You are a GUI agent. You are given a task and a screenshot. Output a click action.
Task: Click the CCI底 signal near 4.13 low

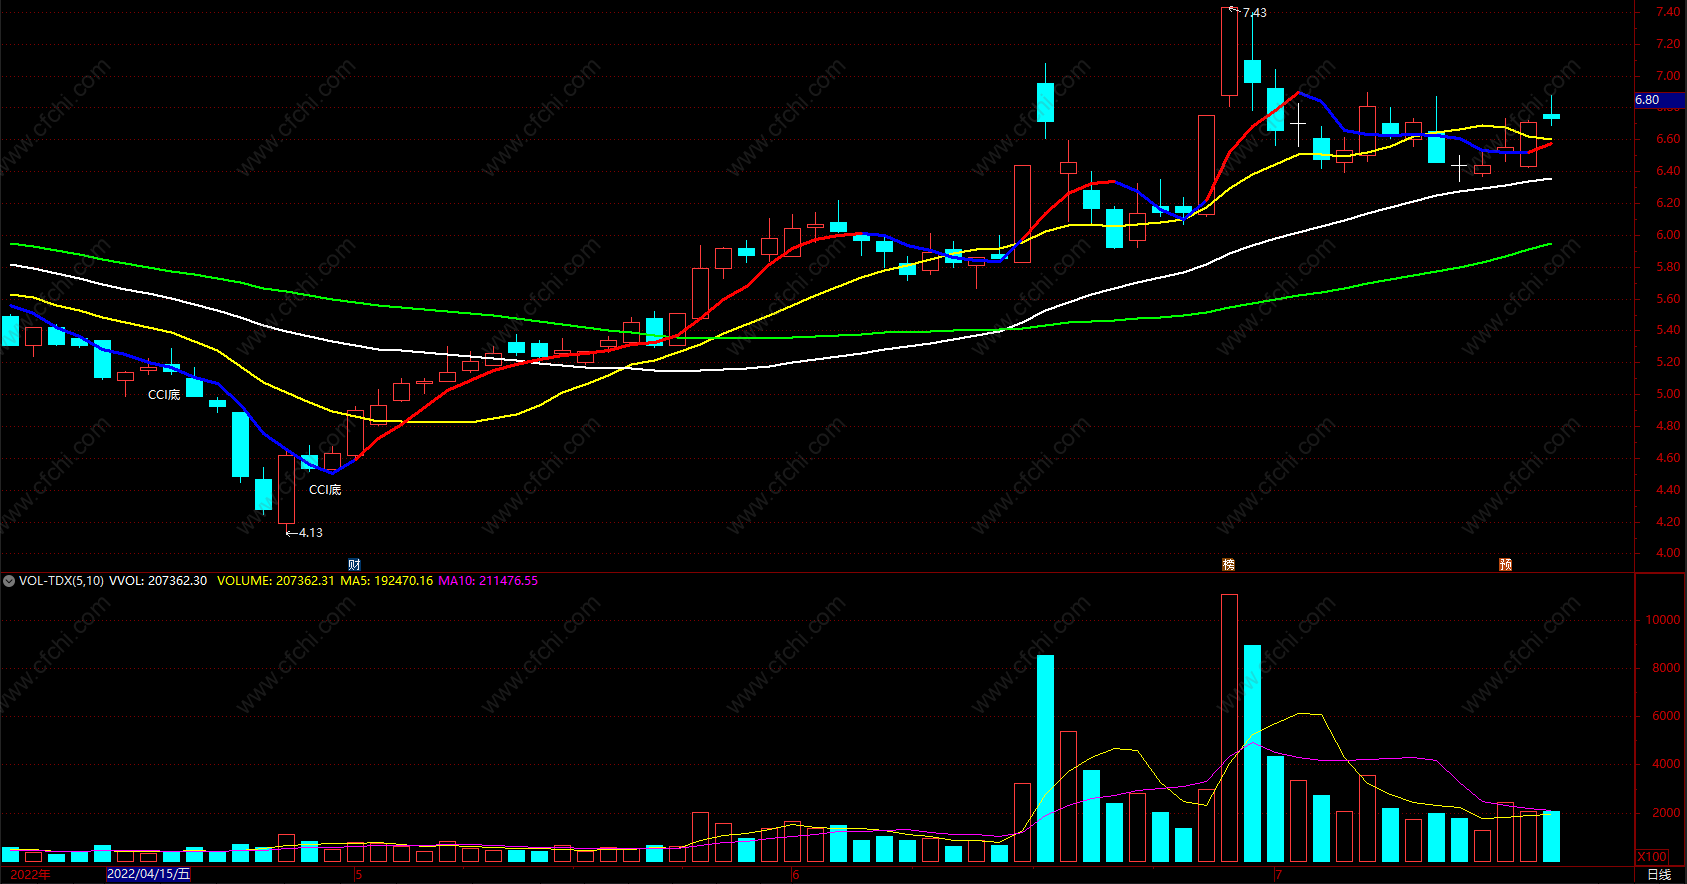(325, 490)
